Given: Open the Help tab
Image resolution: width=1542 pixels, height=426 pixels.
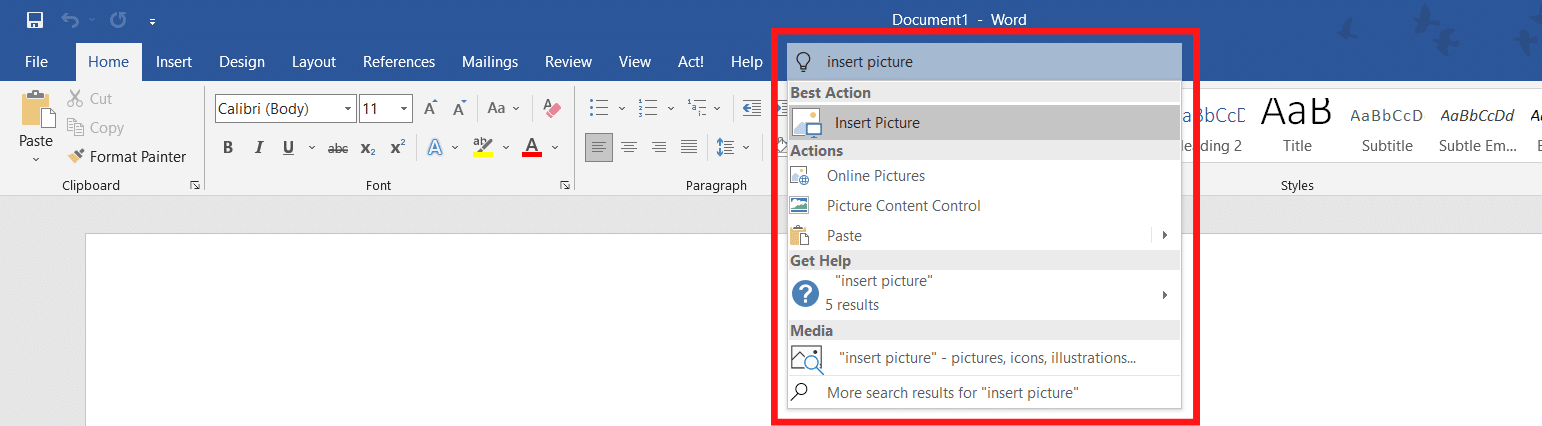Looking at the screenshot, I should tap(747, 62).
